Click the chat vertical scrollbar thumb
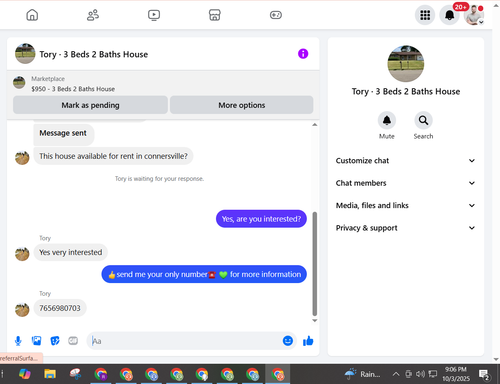This screenshot has height=384, width=500. 314,264
